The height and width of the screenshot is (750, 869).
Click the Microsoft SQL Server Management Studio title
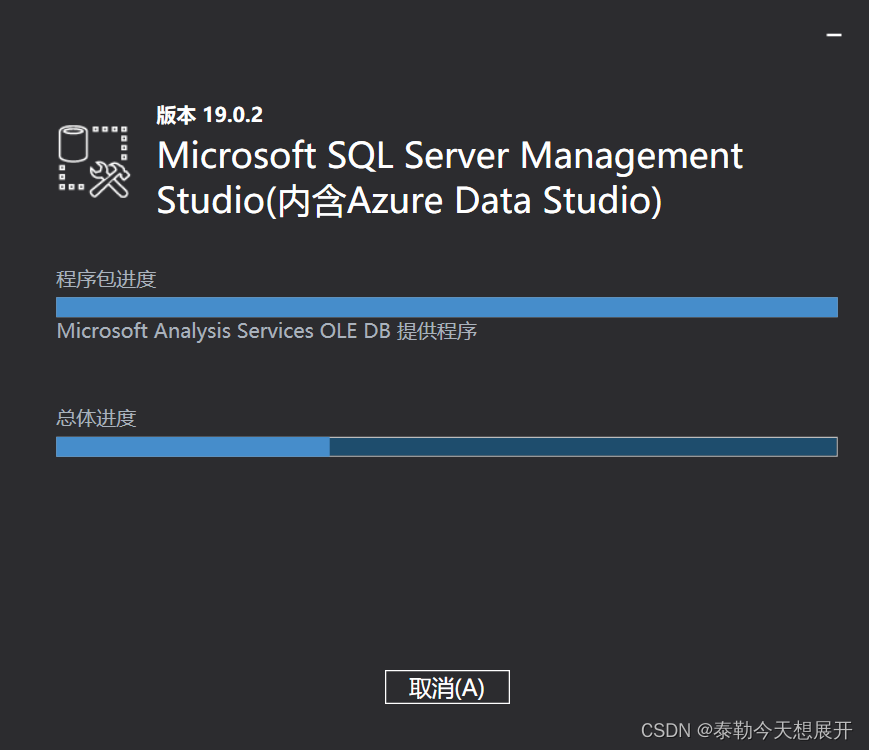point(449,177)
